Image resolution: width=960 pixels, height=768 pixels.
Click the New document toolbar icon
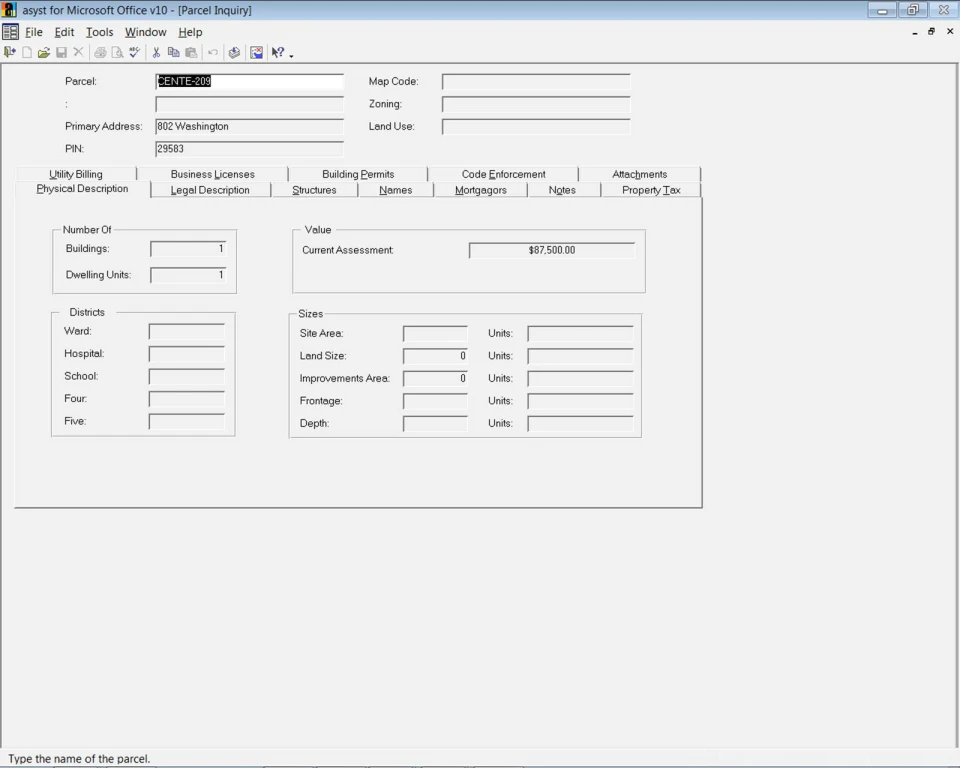click(x=27, y=53)
